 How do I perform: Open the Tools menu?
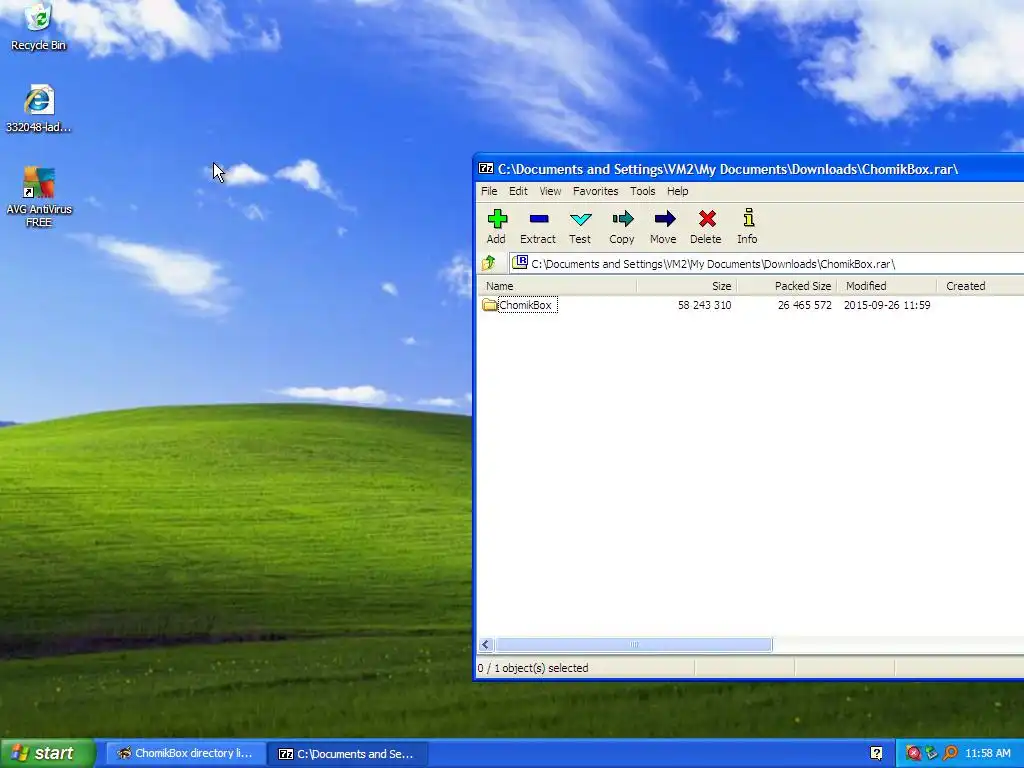pyautogui.click(x=643, y=191)
